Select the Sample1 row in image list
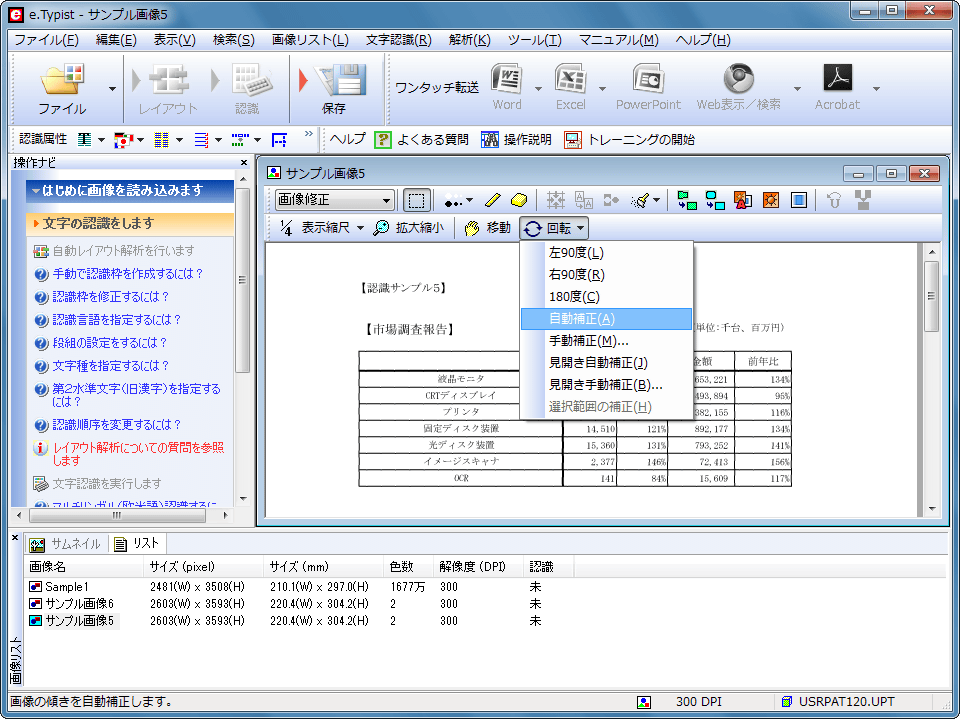Viewport: 960px width, 719px height. pyautogui.click(x=67, y=587)
